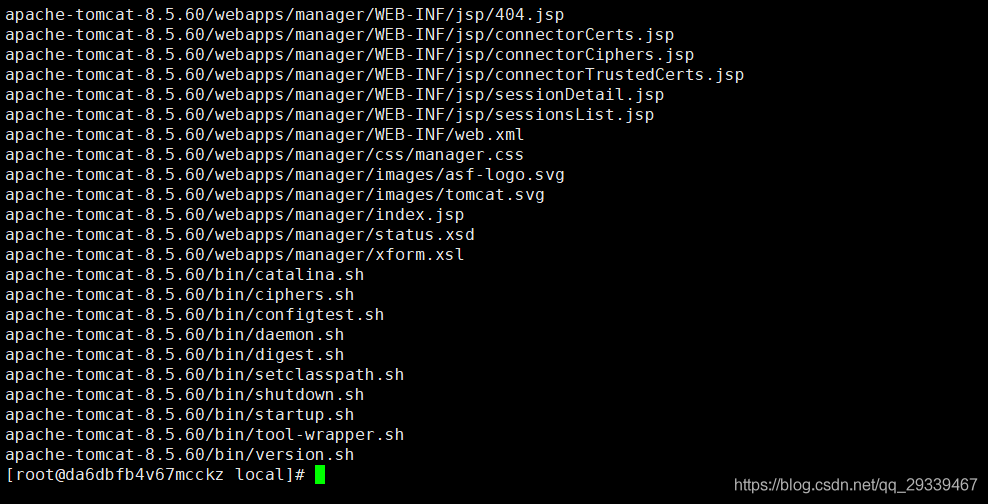Click the bin/version.sh output line
Screen dimensions: 988x504
(x=180, y=454)
